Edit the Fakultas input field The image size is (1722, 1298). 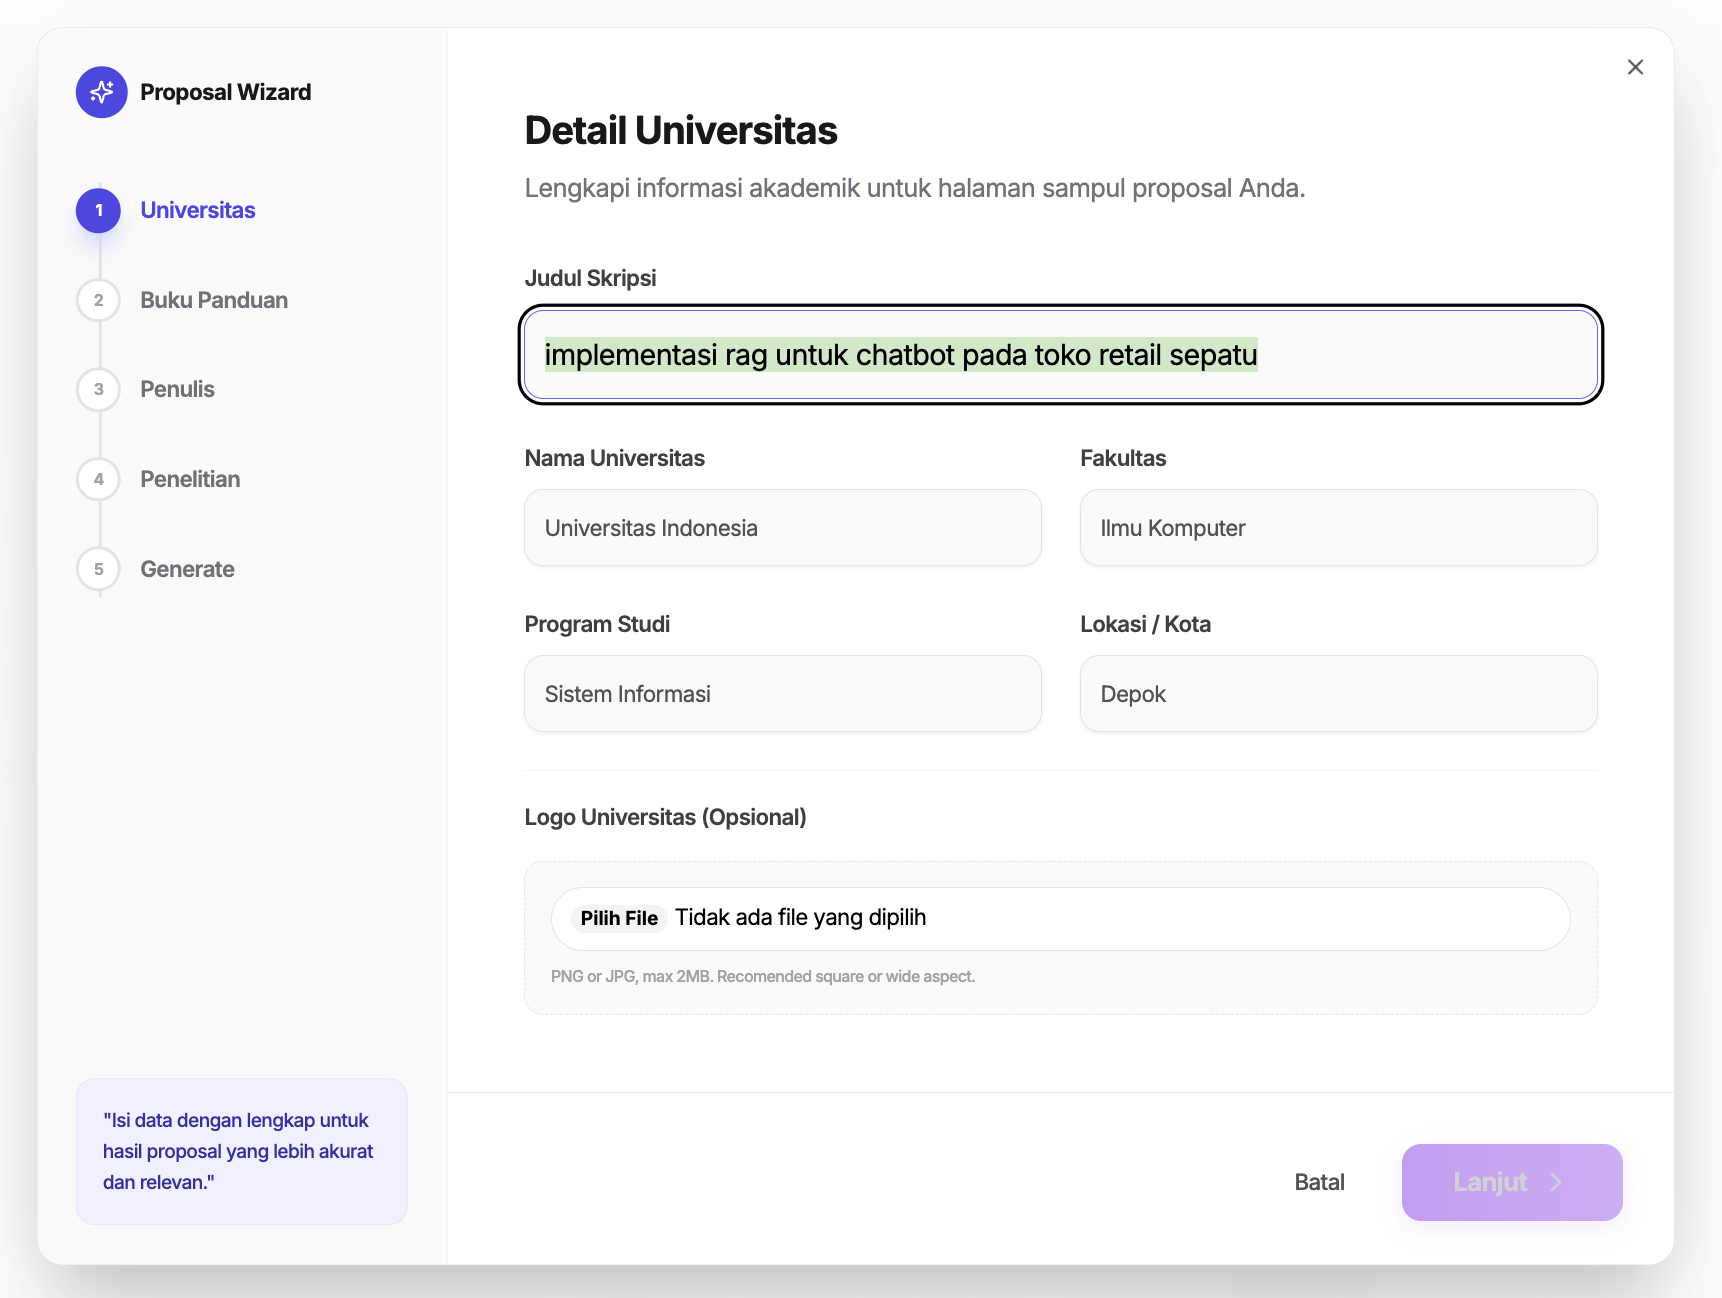click(x=1338, y=528)
